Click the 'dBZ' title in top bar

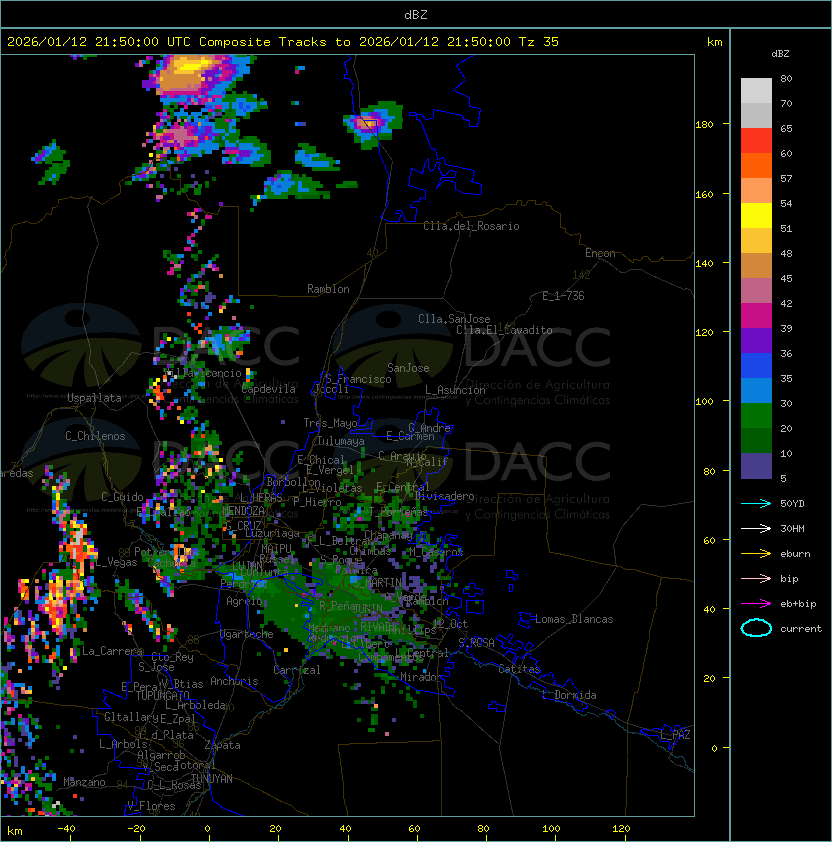[x=416, y=14]
